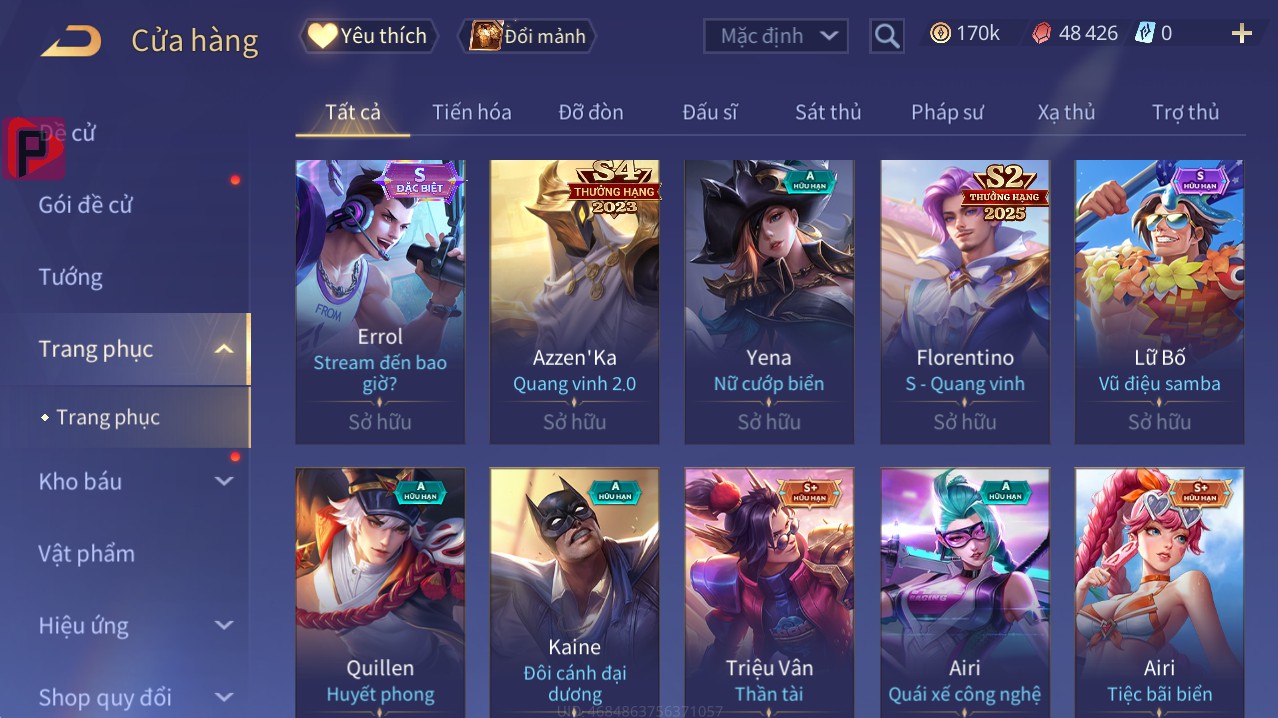Tap the red ruby currency icon

[x=1042, y=34]
